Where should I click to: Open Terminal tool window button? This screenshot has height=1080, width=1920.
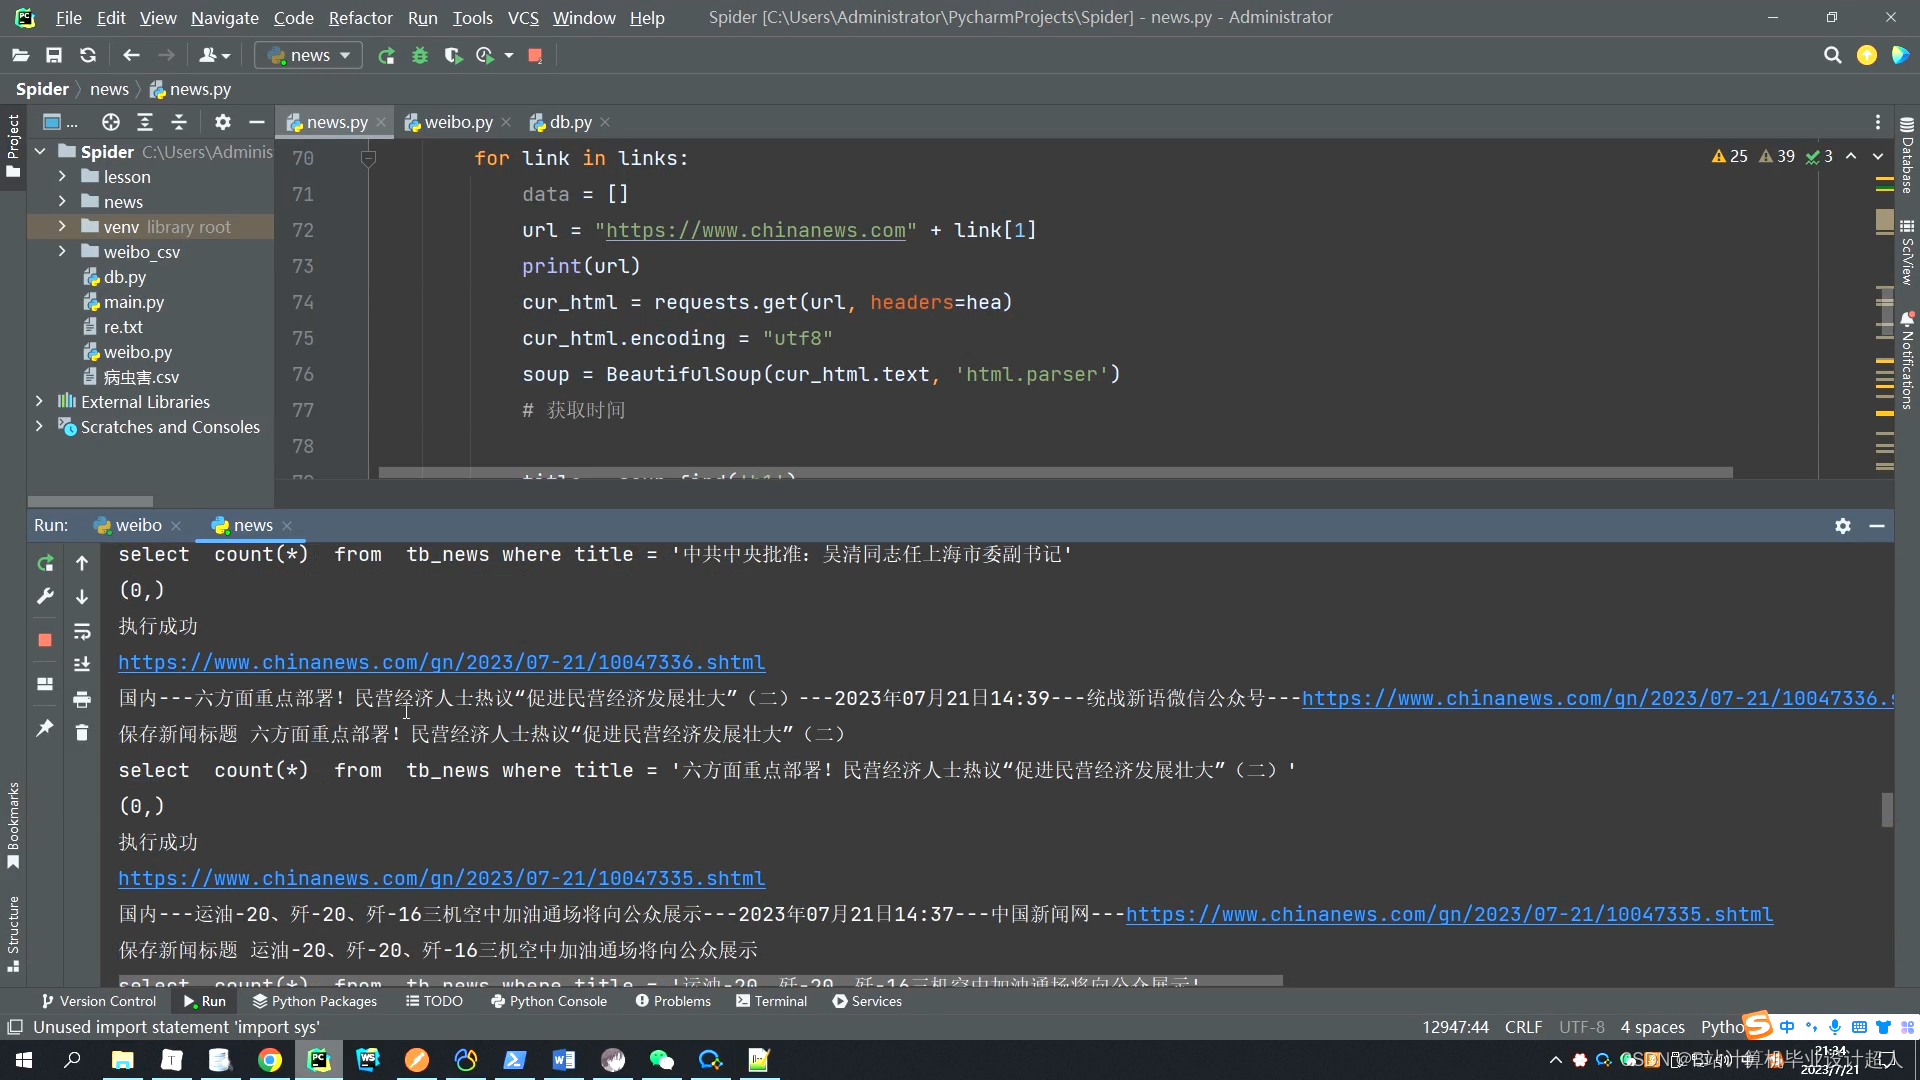tap(771, 1001)
